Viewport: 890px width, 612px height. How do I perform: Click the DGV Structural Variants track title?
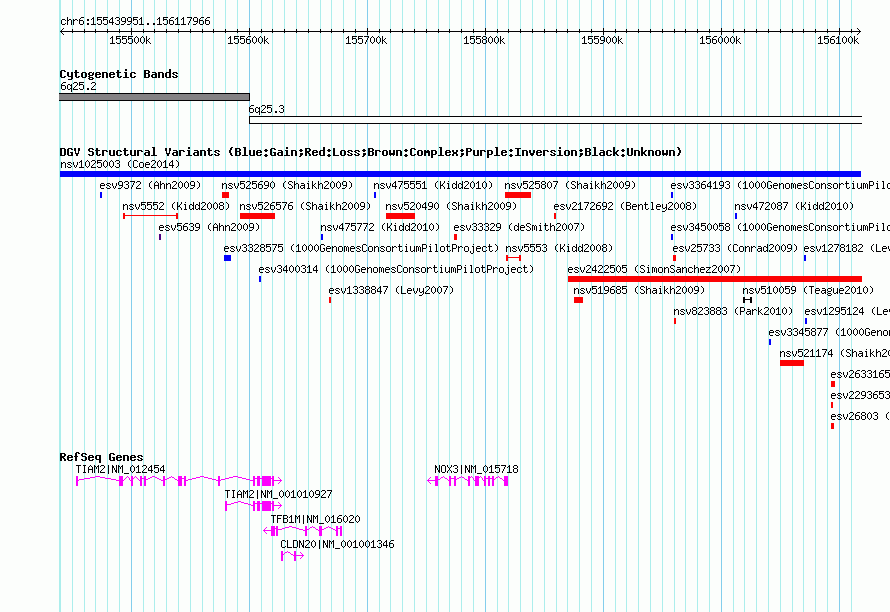(371, 152)
